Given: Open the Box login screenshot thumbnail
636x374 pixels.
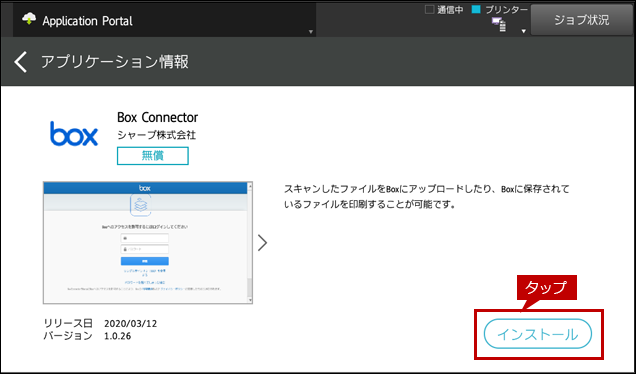Looking at the screenshot, I should pos(148,243).
